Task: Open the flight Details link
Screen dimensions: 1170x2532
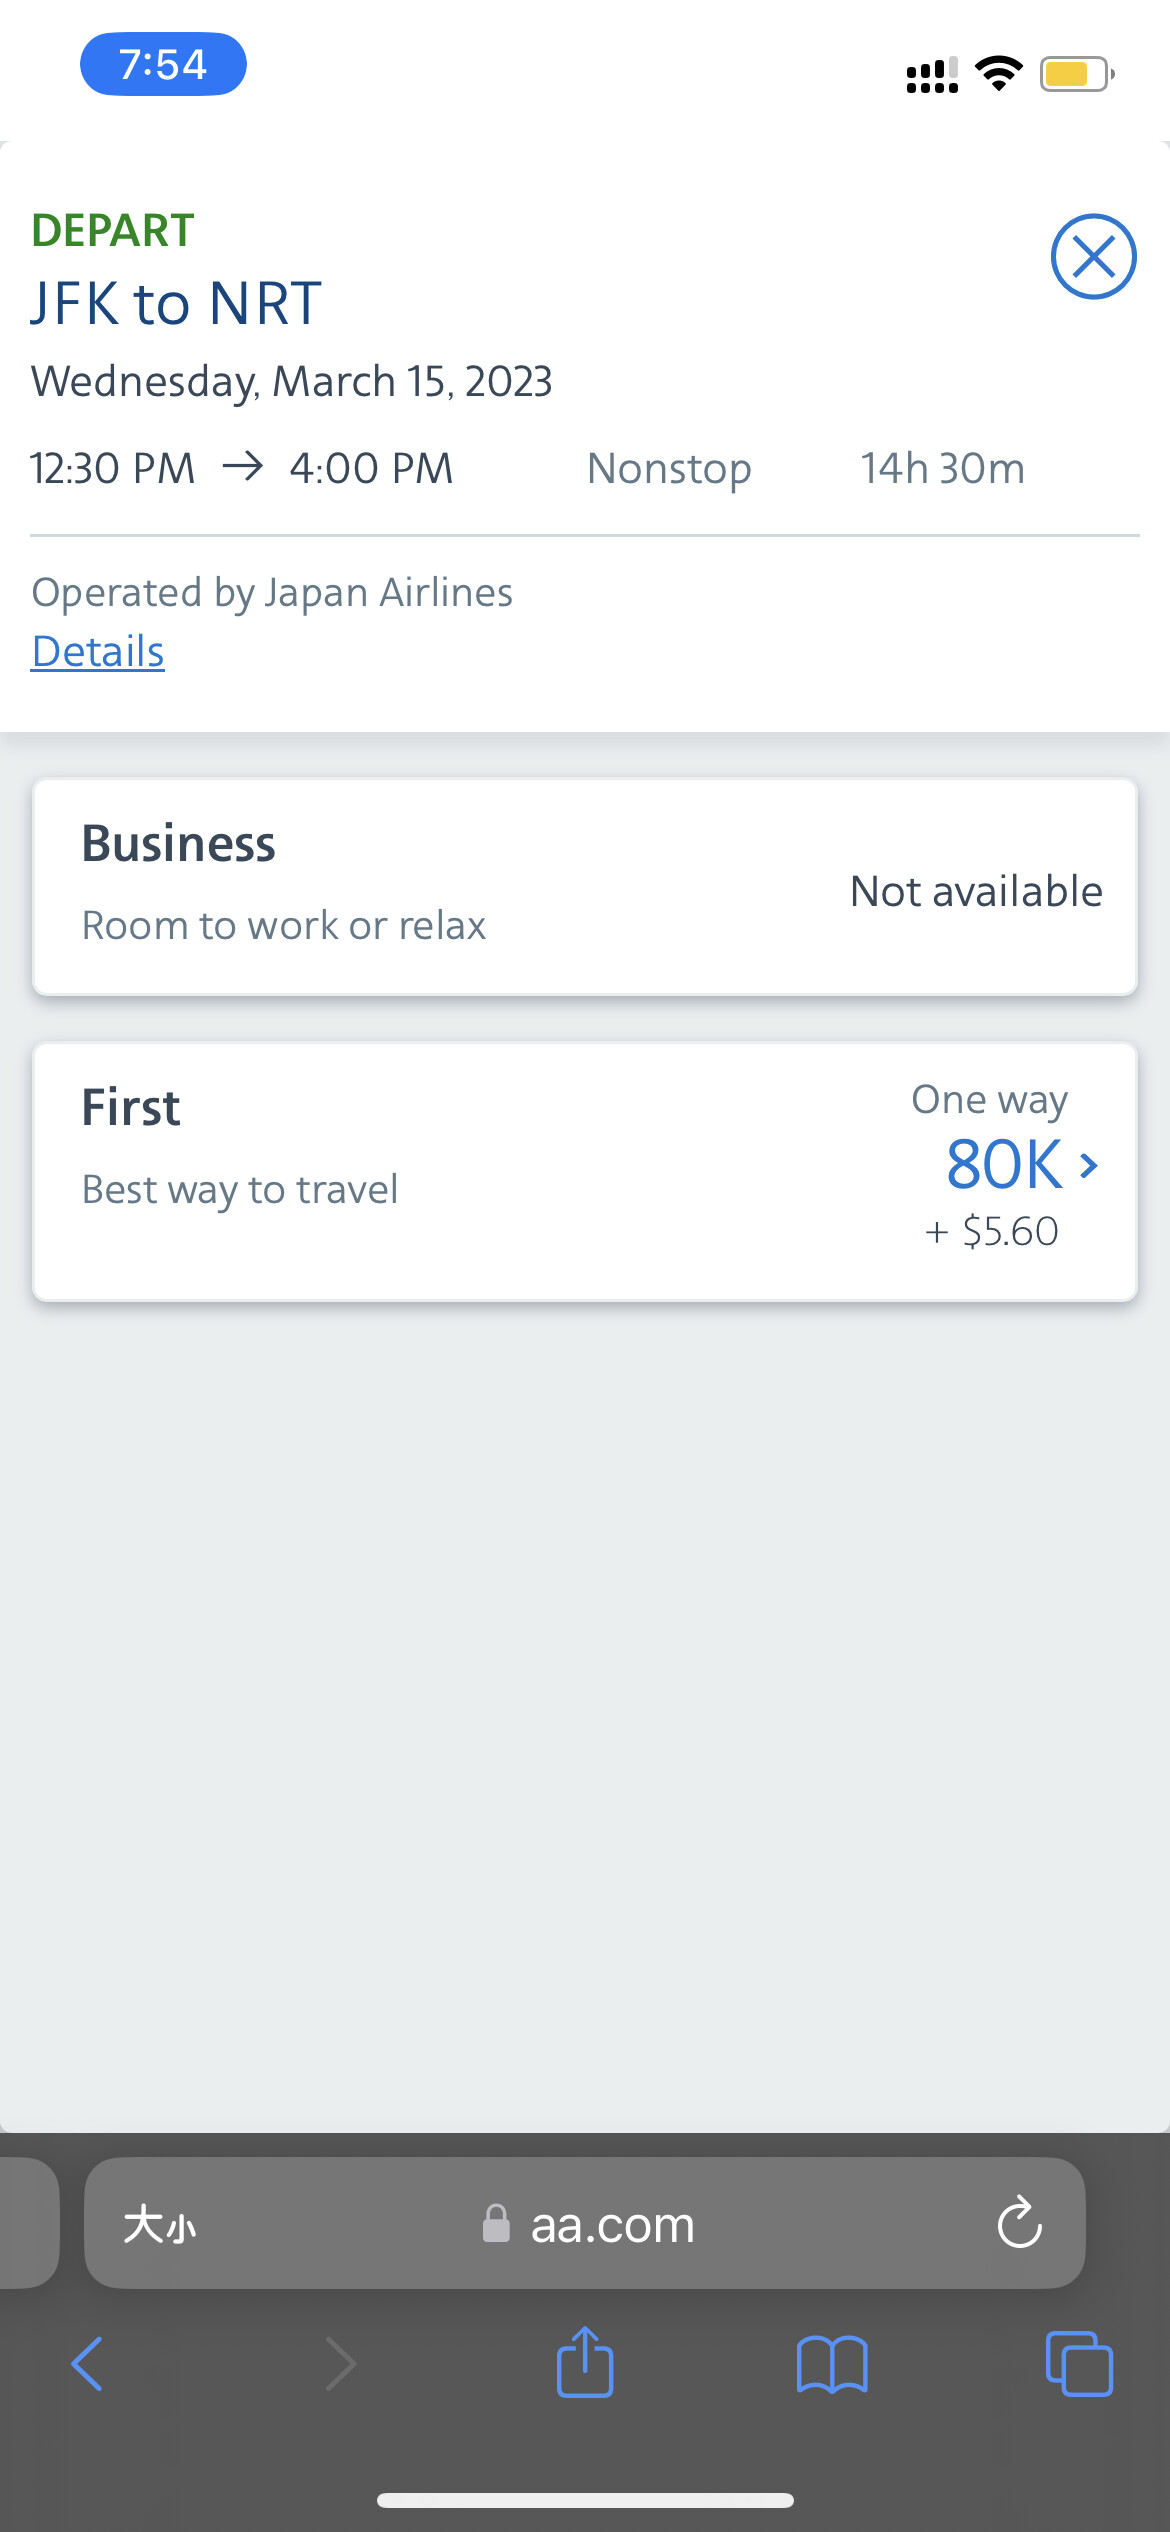Action: pos(98,652)
